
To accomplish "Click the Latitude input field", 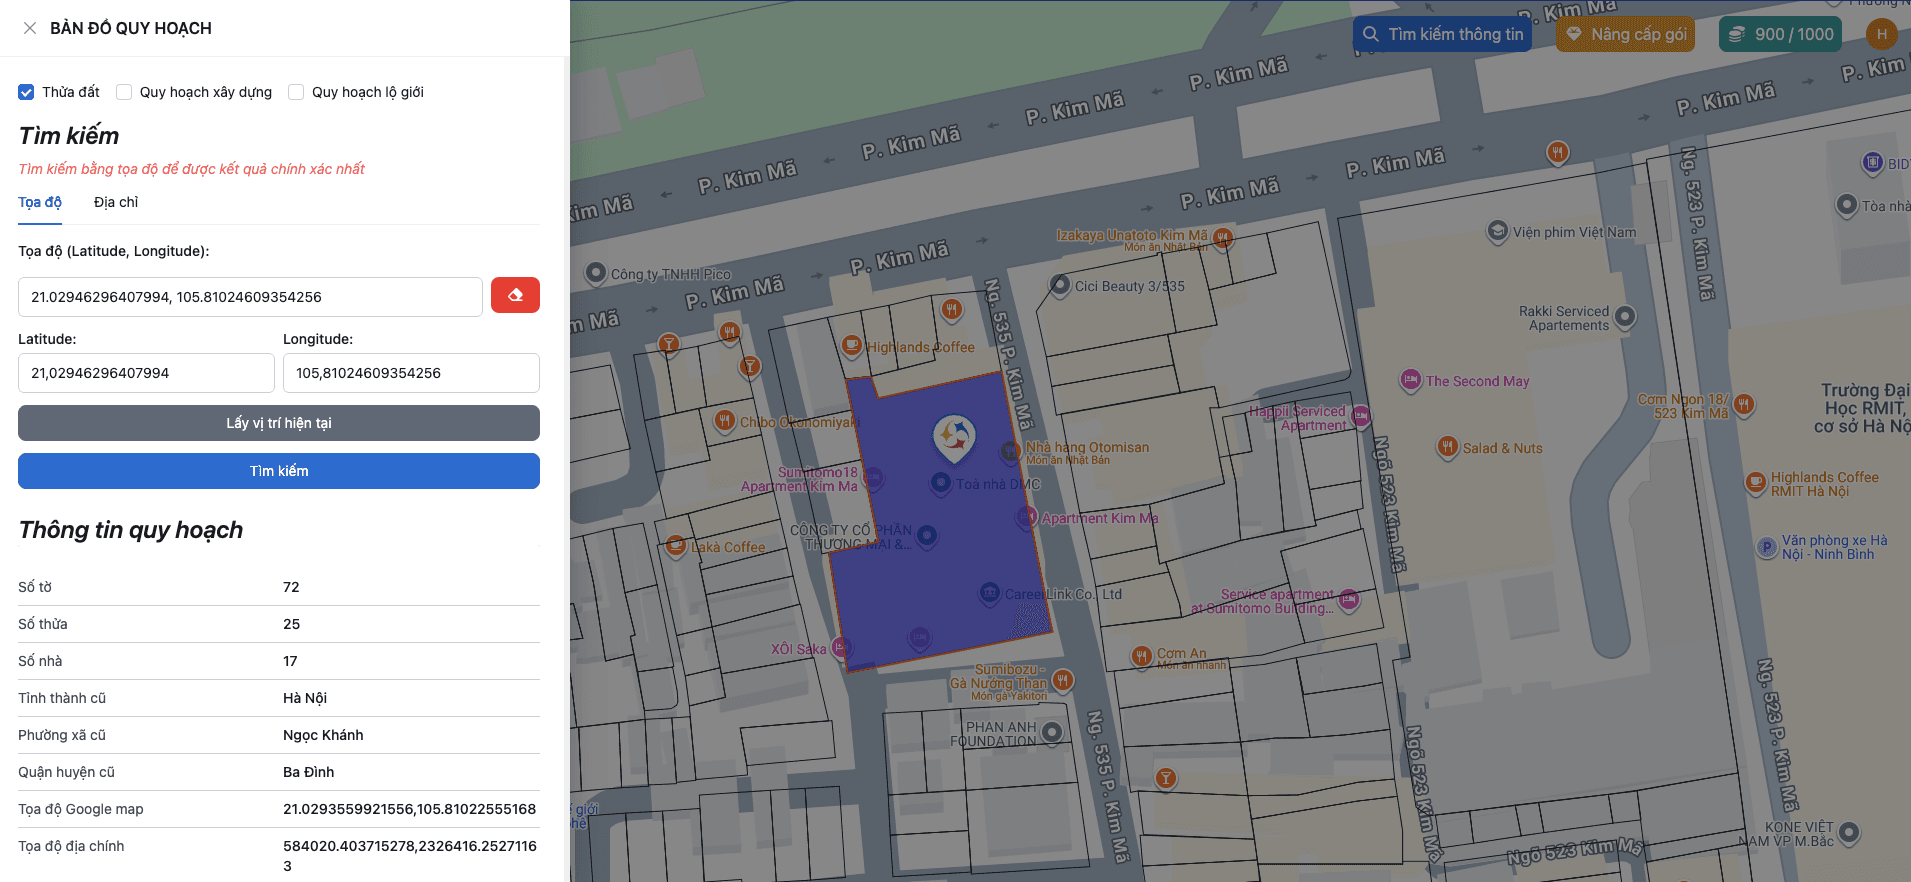I will 146,373.
